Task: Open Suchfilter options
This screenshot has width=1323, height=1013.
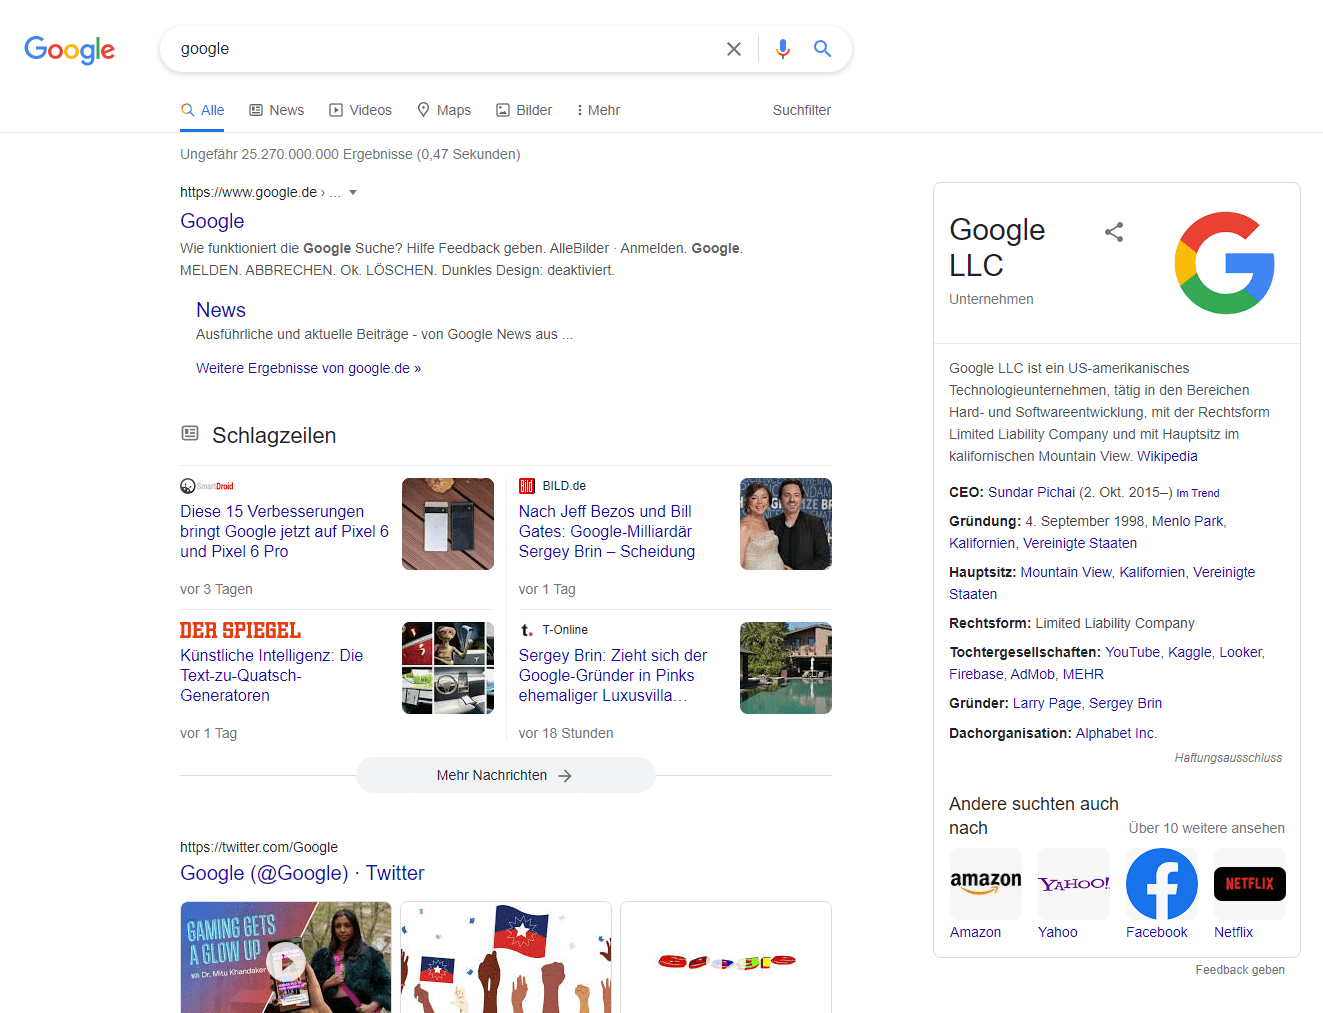Action: click(802, 110)
